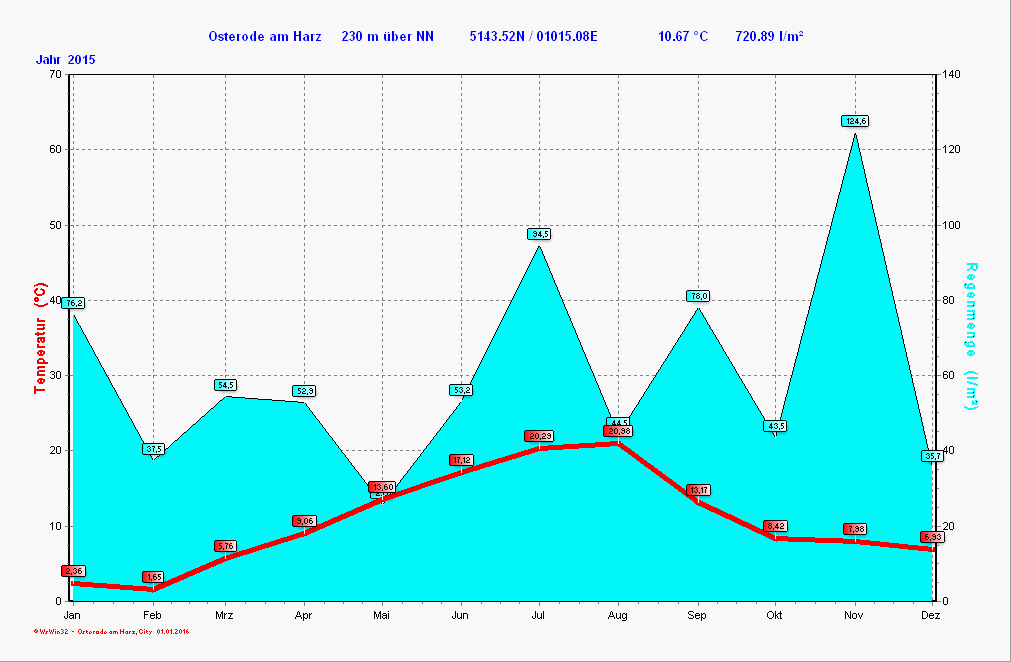Click the Mrz month label on x-axis
The width and height of the screenshot is (1011, 662).
pos(224,615)
